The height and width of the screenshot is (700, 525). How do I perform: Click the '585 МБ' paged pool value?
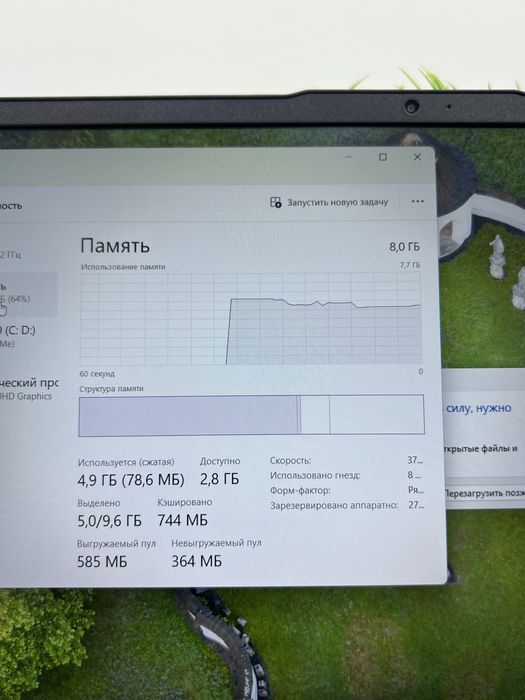click(102, 562)
